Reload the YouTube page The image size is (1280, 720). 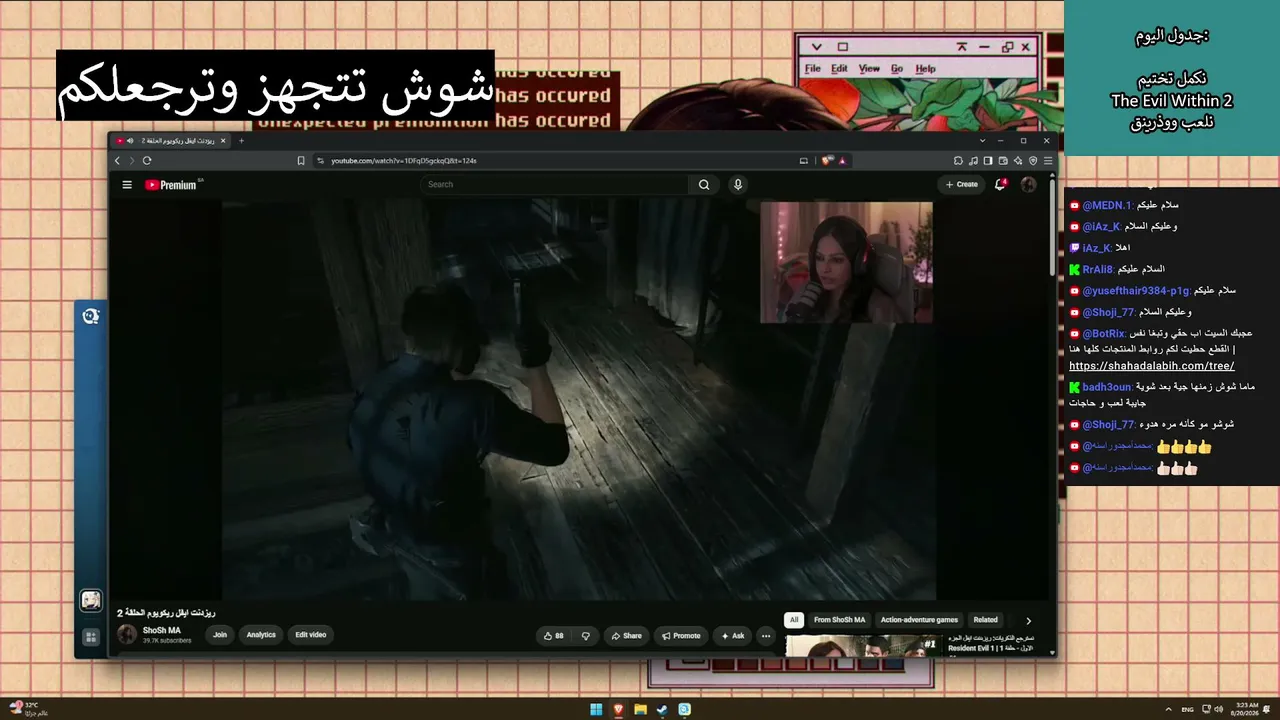[147, 160]
